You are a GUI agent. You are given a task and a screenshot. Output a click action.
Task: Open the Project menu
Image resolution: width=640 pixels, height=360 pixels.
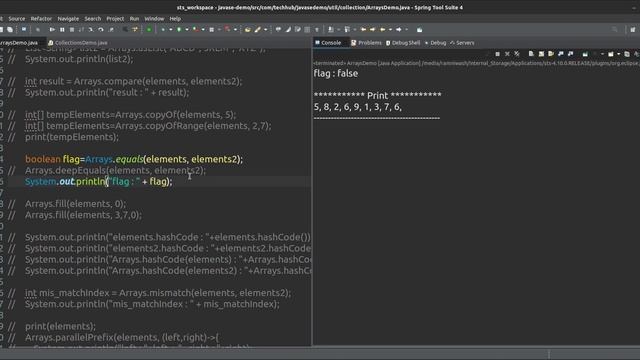(x=115, y=19)
